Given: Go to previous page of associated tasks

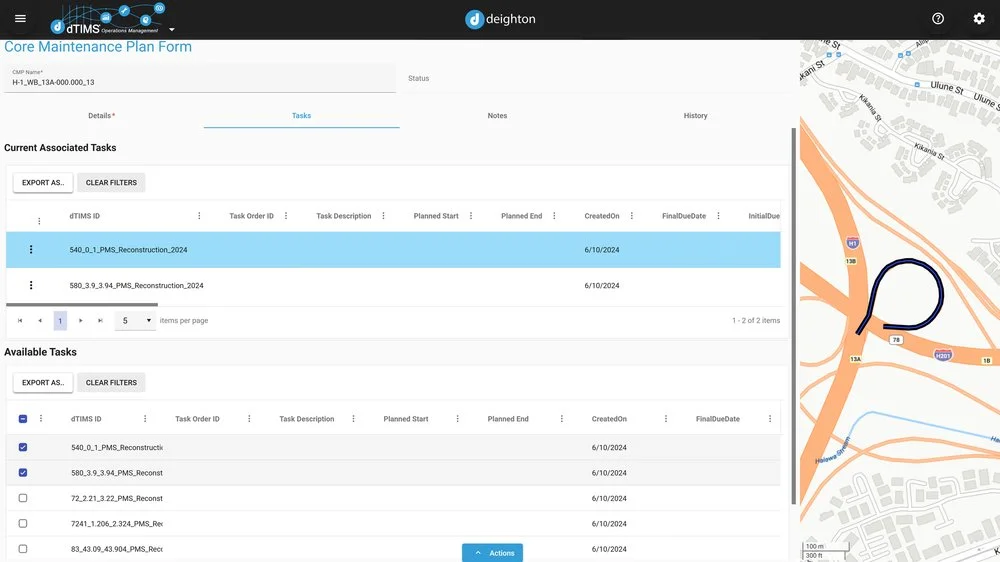Looking at the screenshot, I should (x=40, y=320).
